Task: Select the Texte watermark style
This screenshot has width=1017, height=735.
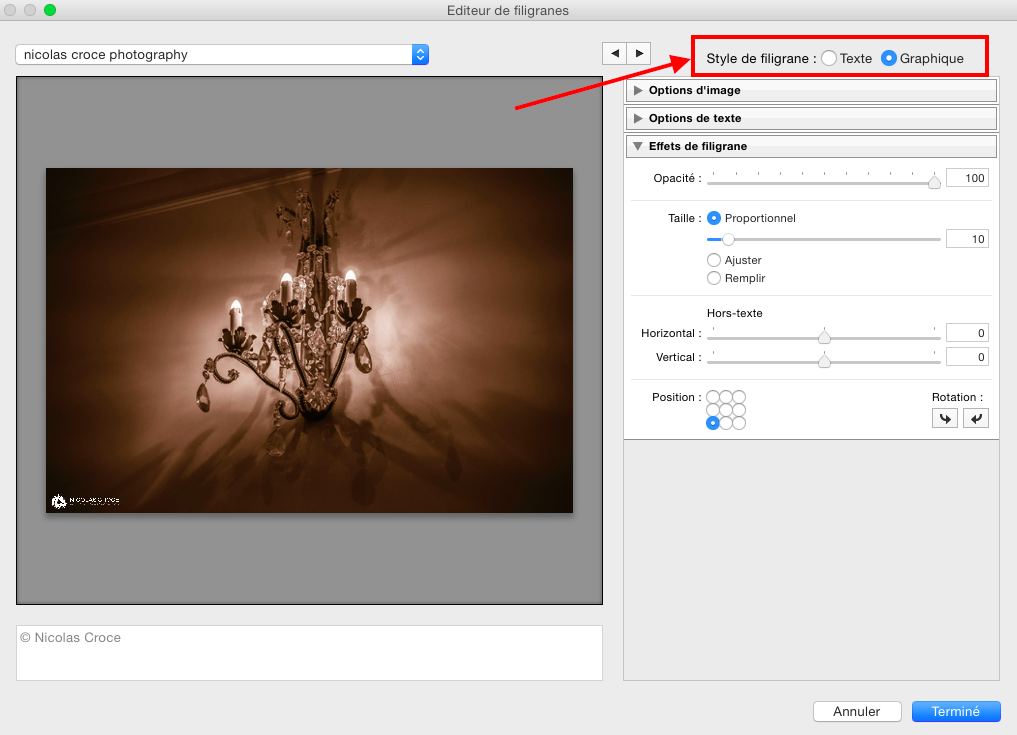Action: [829, 58]
